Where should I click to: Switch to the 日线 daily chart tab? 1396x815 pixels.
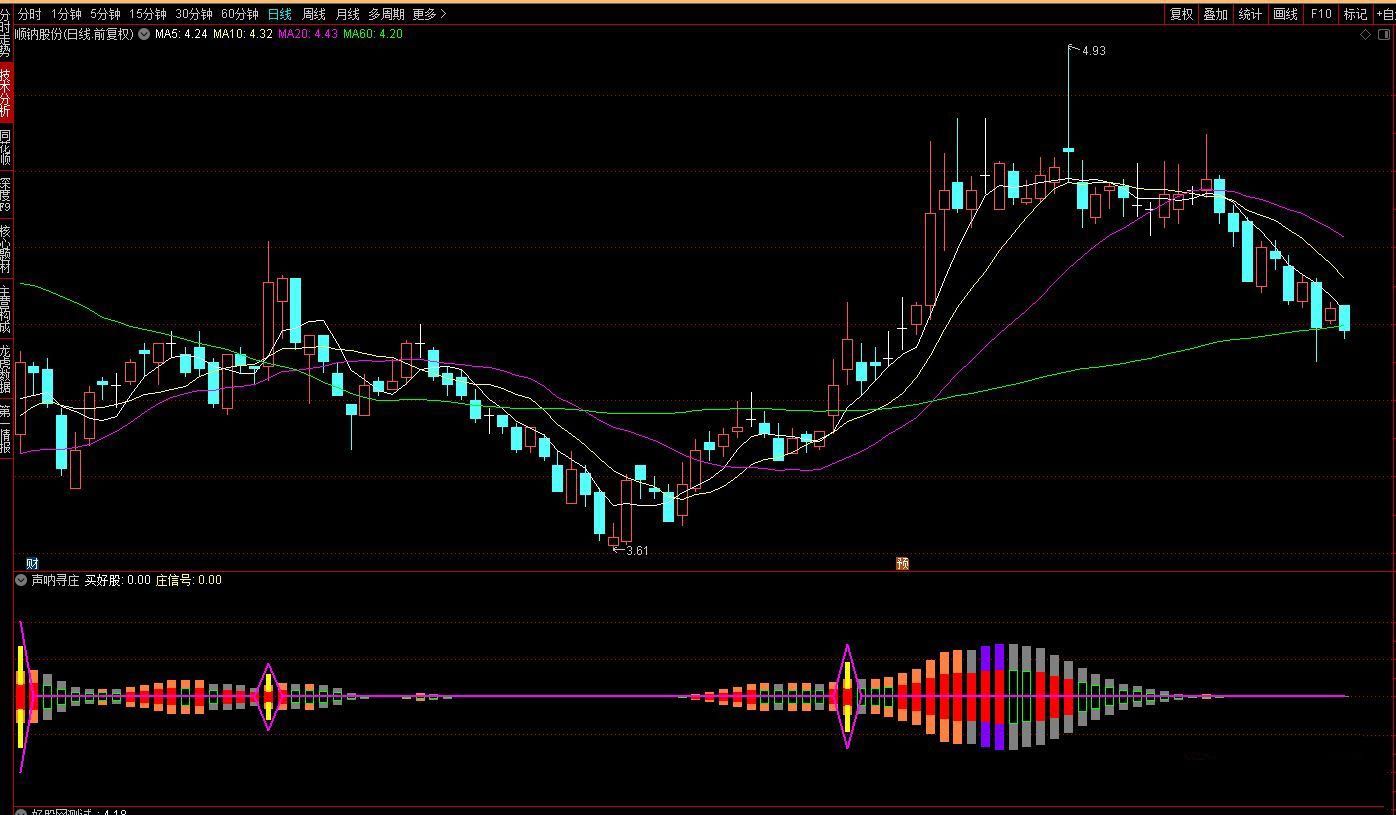280,14
